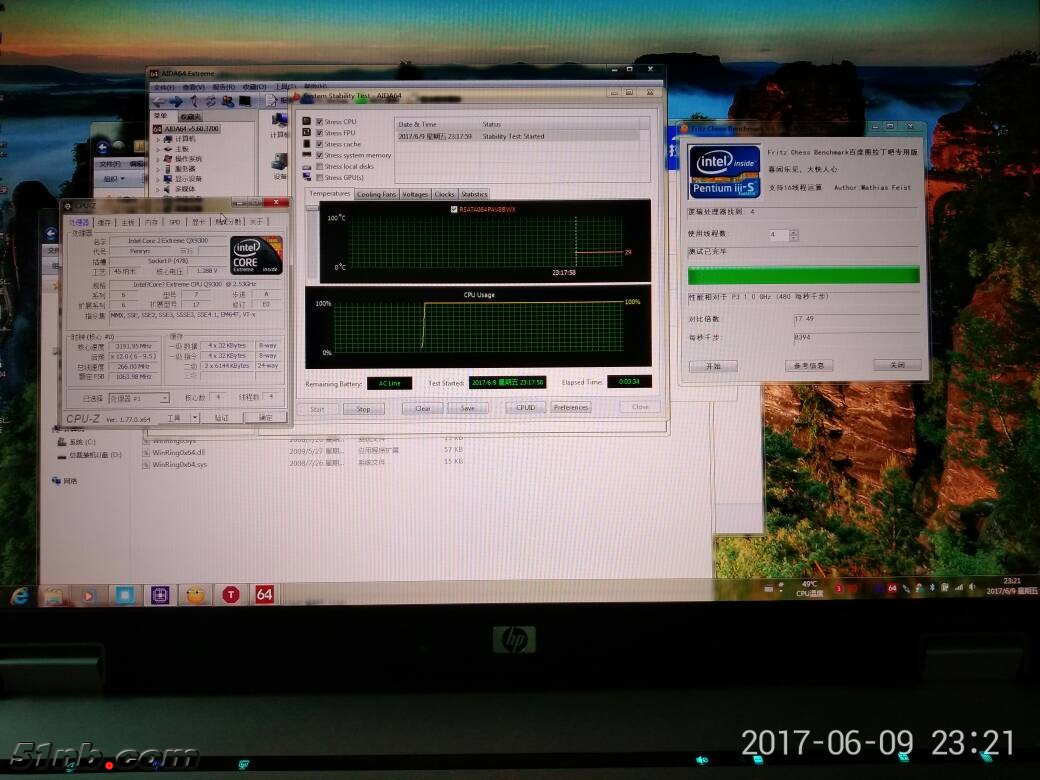The image size is (1040, 780).
Task: Open File Explorer taskbar icon
Action: [x=54, y=596]
